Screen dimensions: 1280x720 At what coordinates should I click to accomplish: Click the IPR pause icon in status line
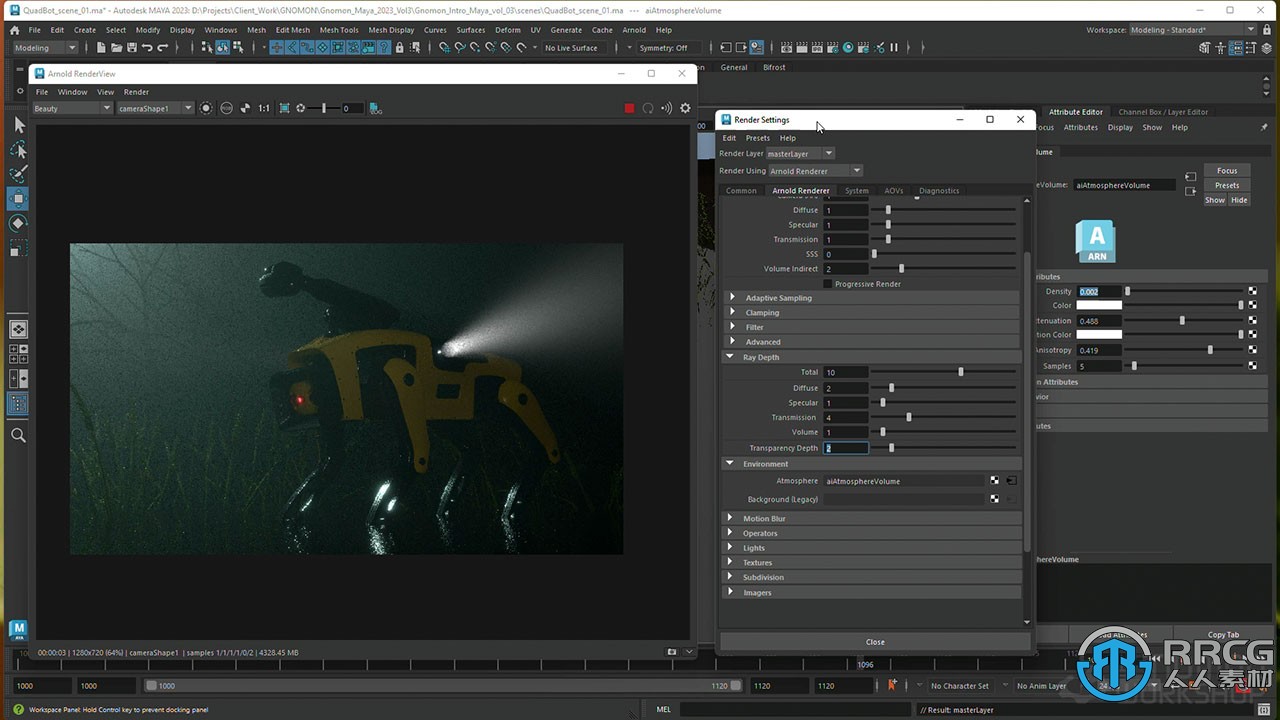point(894,47)
